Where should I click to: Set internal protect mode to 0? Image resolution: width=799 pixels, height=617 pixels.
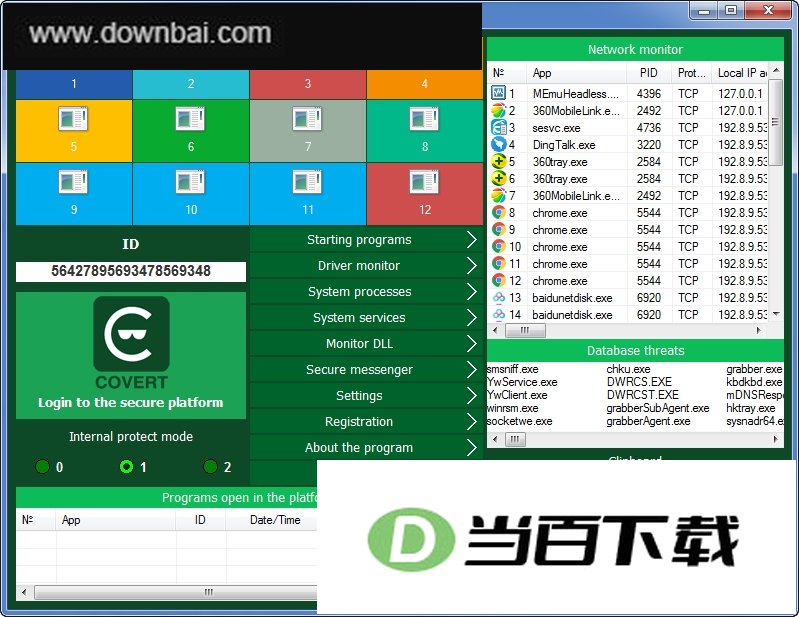point(42,466)
